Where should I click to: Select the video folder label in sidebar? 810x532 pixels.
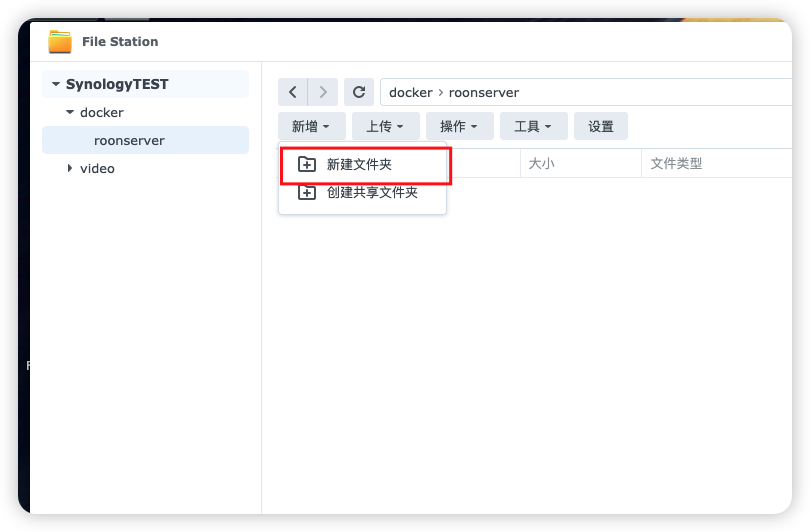(97, 168)
